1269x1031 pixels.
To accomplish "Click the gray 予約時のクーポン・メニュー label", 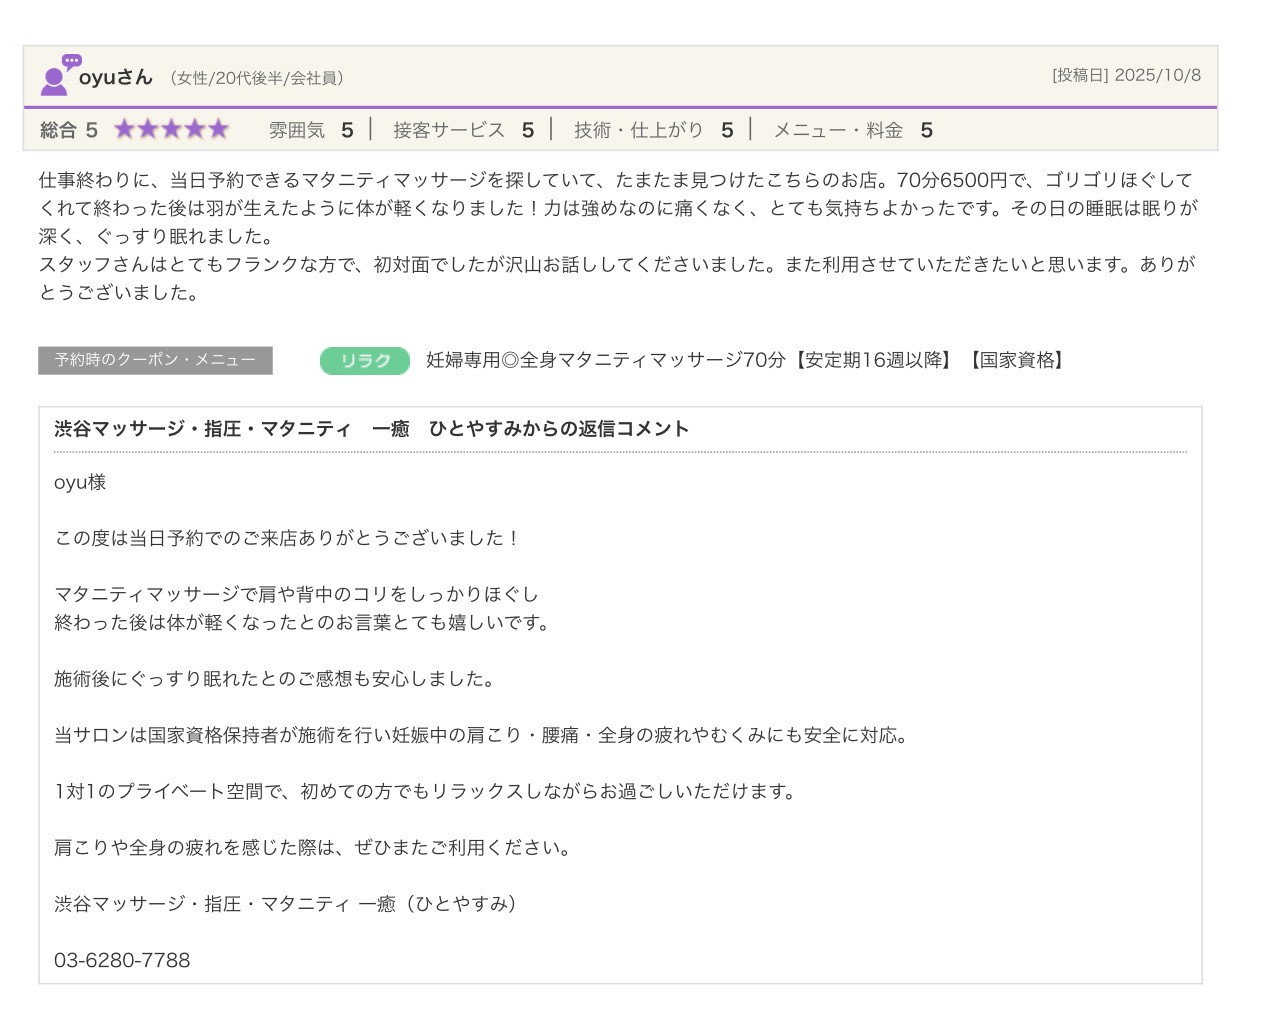I will pyautogui.click(x=155, y=360).
